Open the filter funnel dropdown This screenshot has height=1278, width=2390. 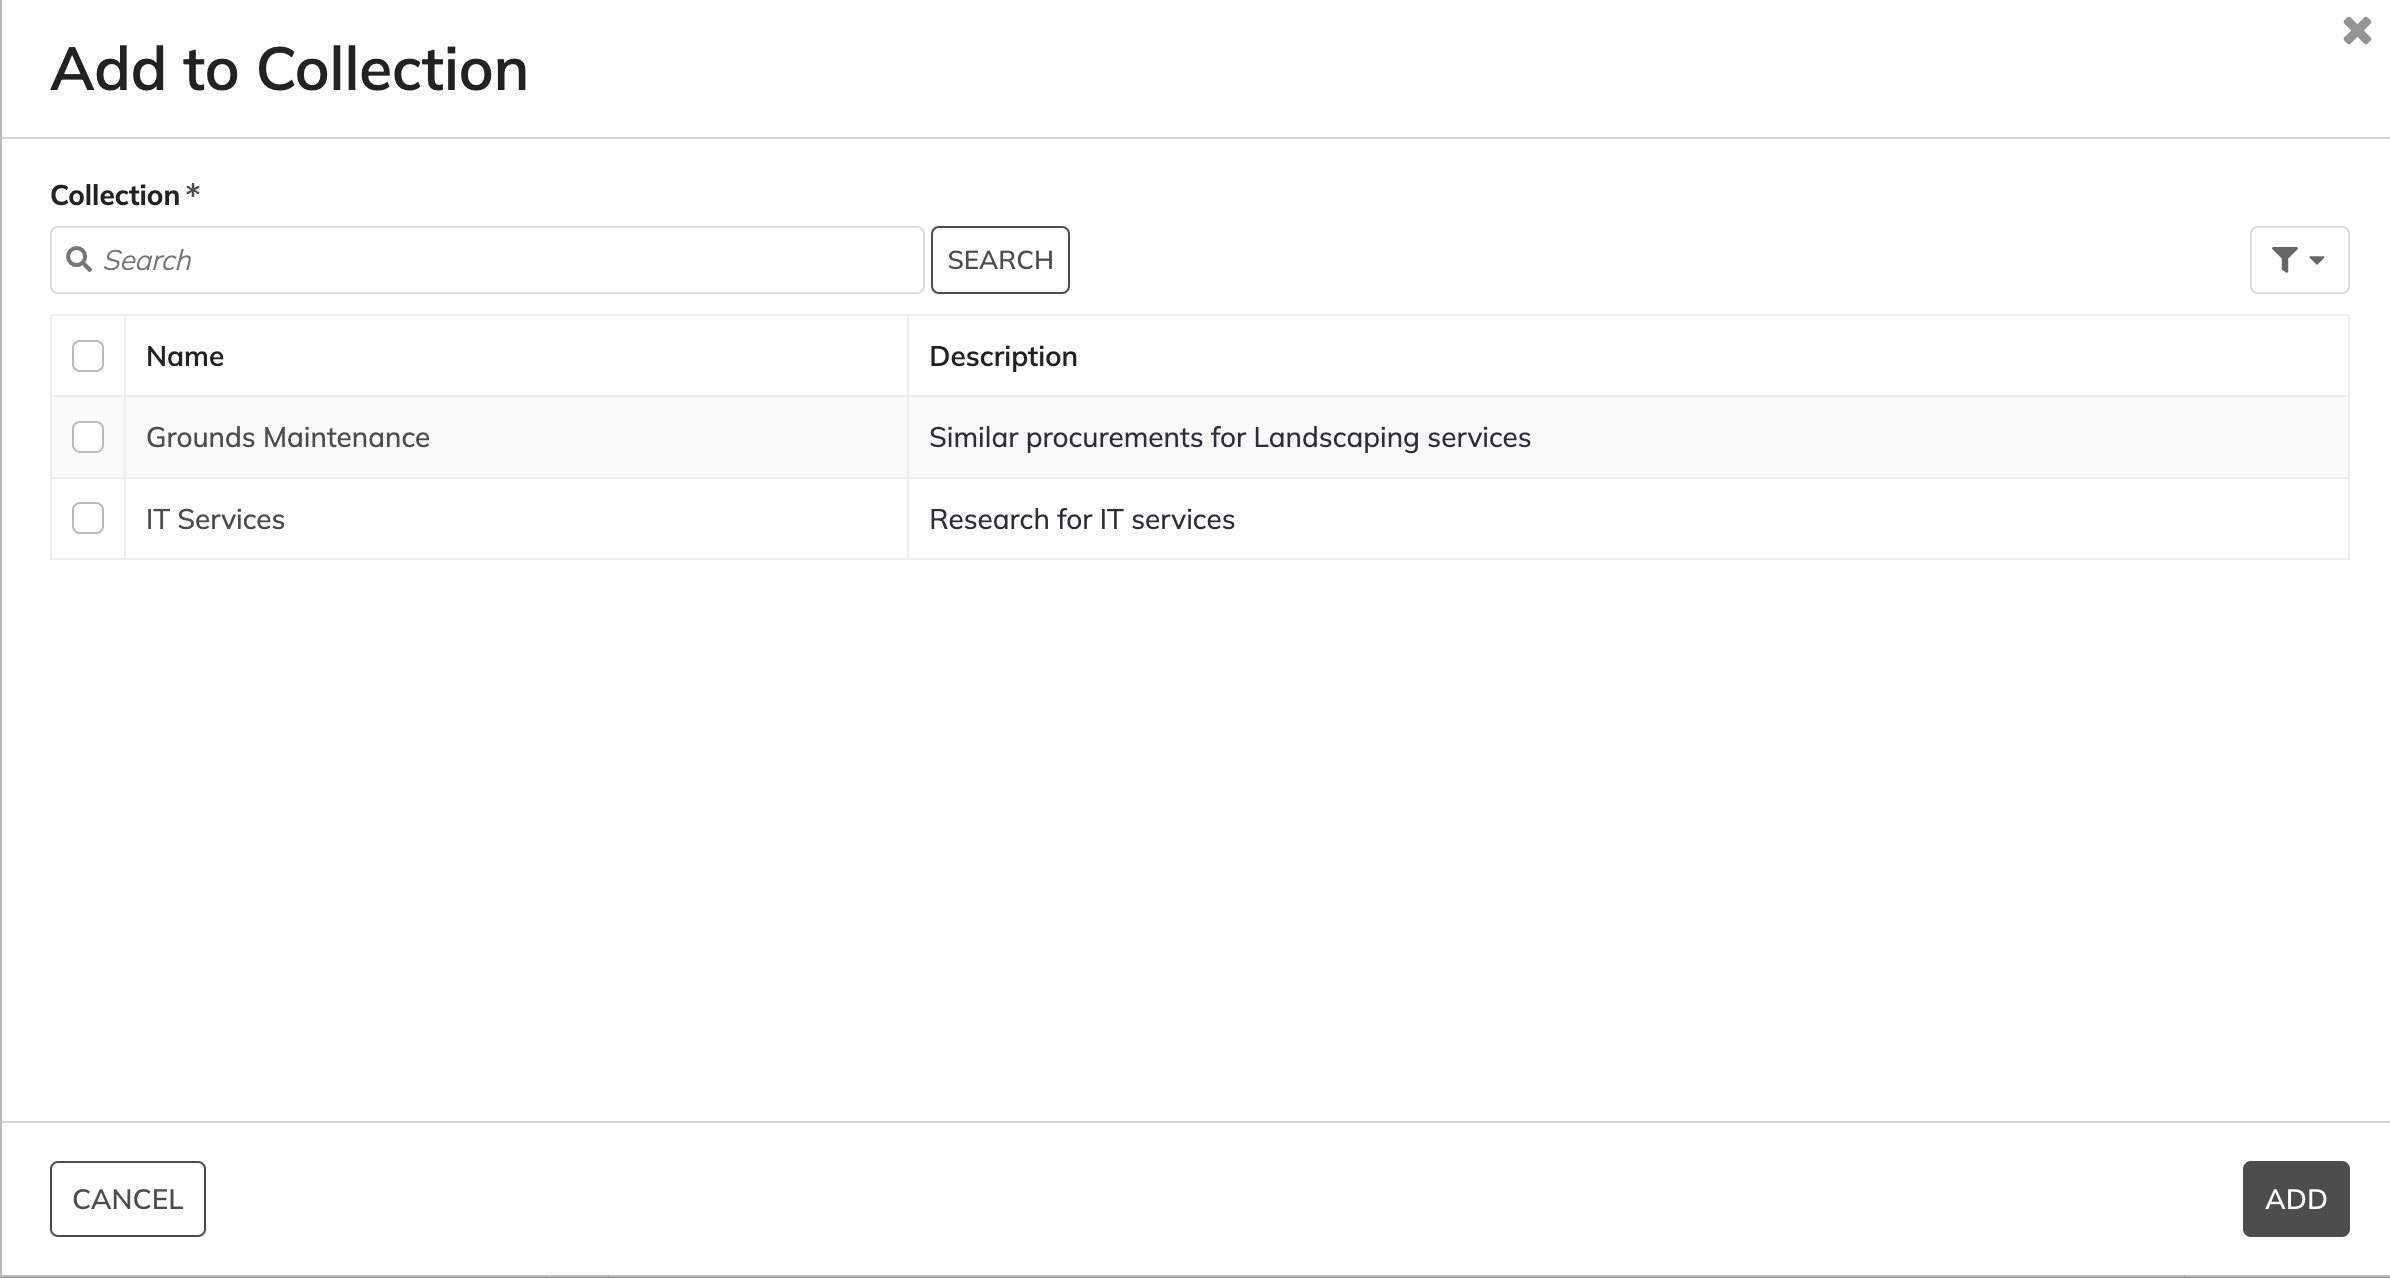click(2299, 260)
